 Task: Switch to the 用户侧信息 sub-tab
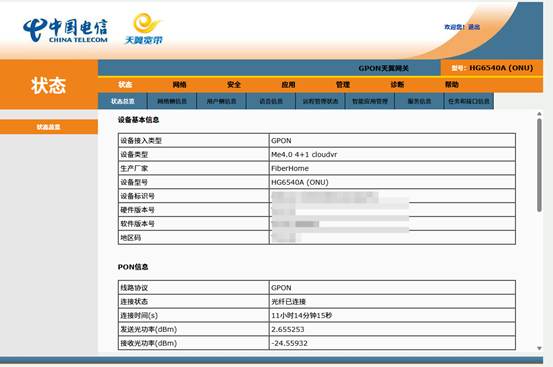coord(221,101)
